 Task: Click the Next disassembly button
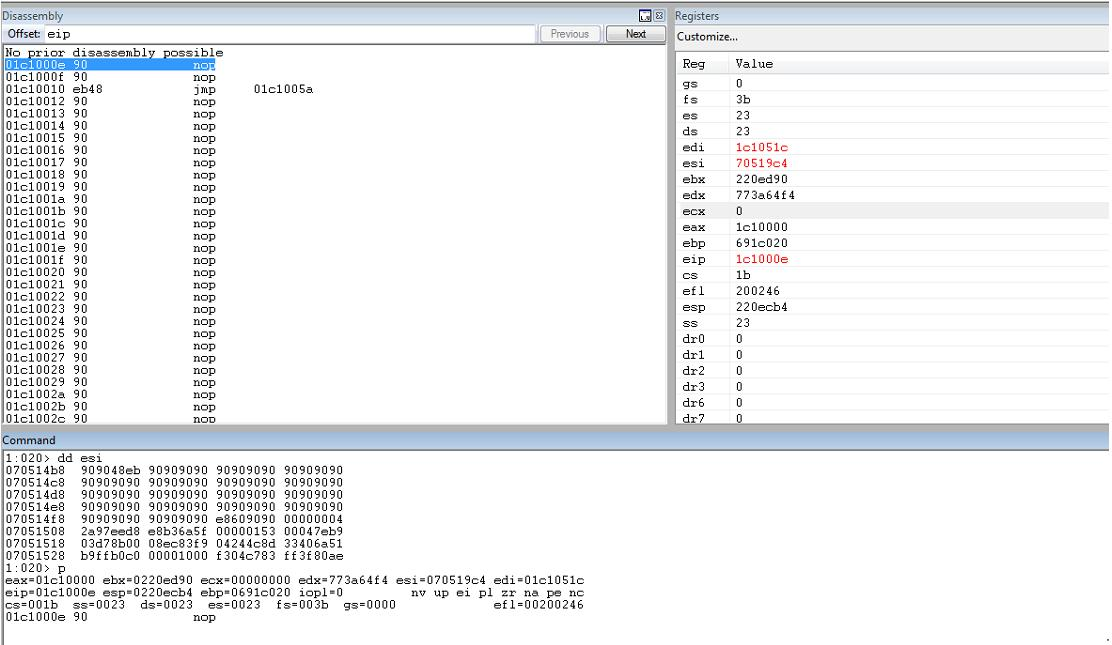tap(635, 34)
